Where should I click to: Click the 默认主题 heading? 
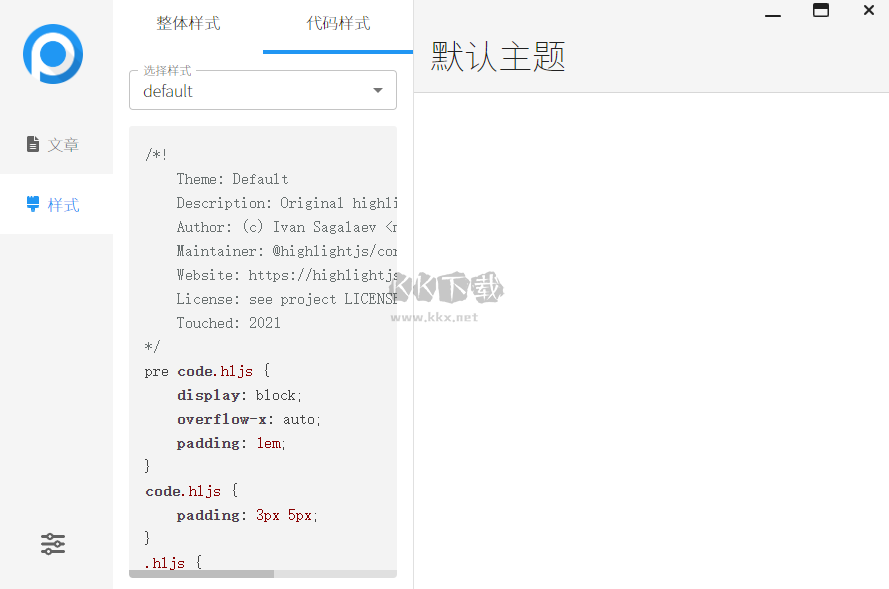point(497,58)
